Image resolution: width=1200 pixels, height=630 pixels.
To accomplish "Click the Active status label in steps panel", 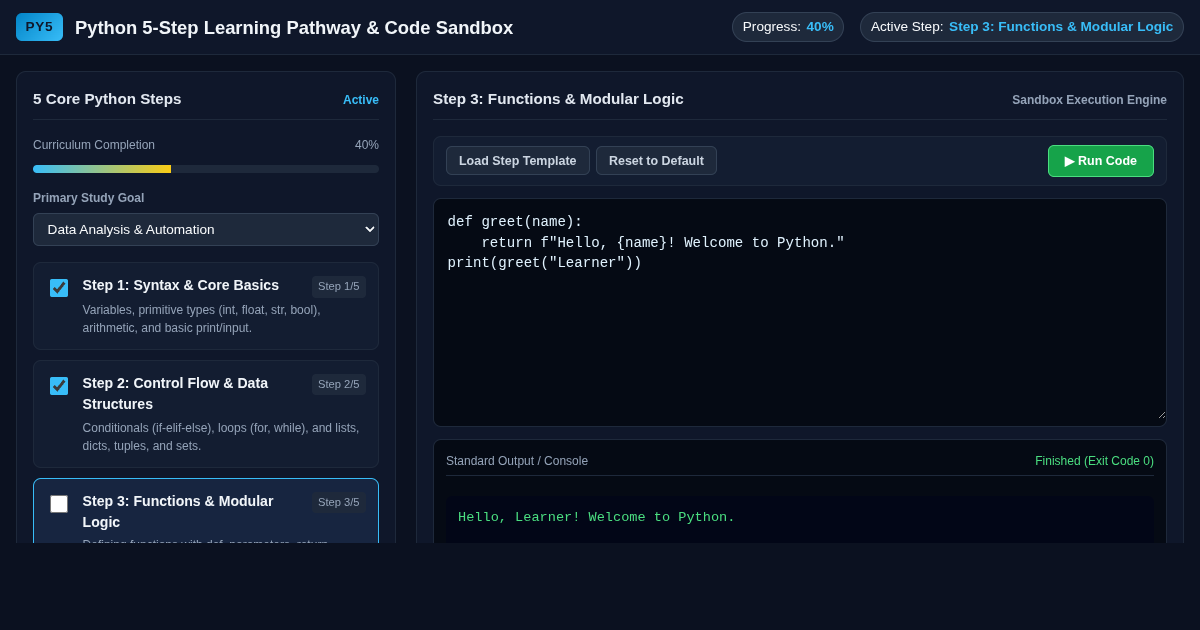I will [x=361, y=100].
